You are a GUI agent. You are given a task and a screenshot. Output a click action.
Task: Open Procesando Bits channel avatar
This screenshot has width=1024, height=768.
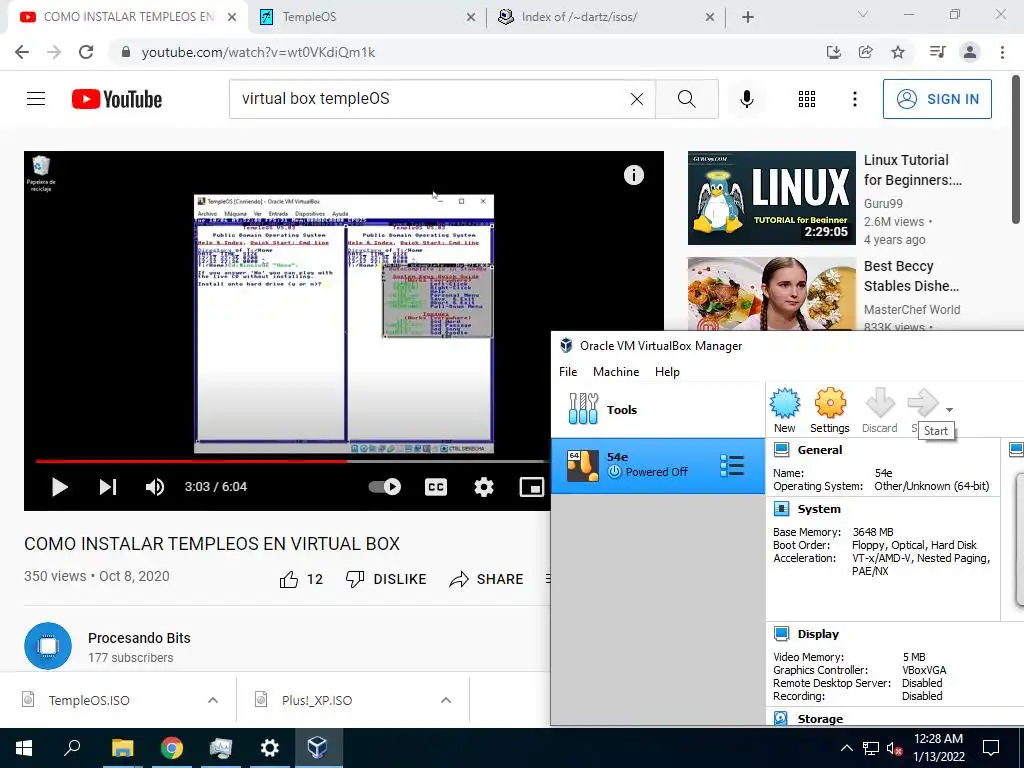click(x=48, y=646)
